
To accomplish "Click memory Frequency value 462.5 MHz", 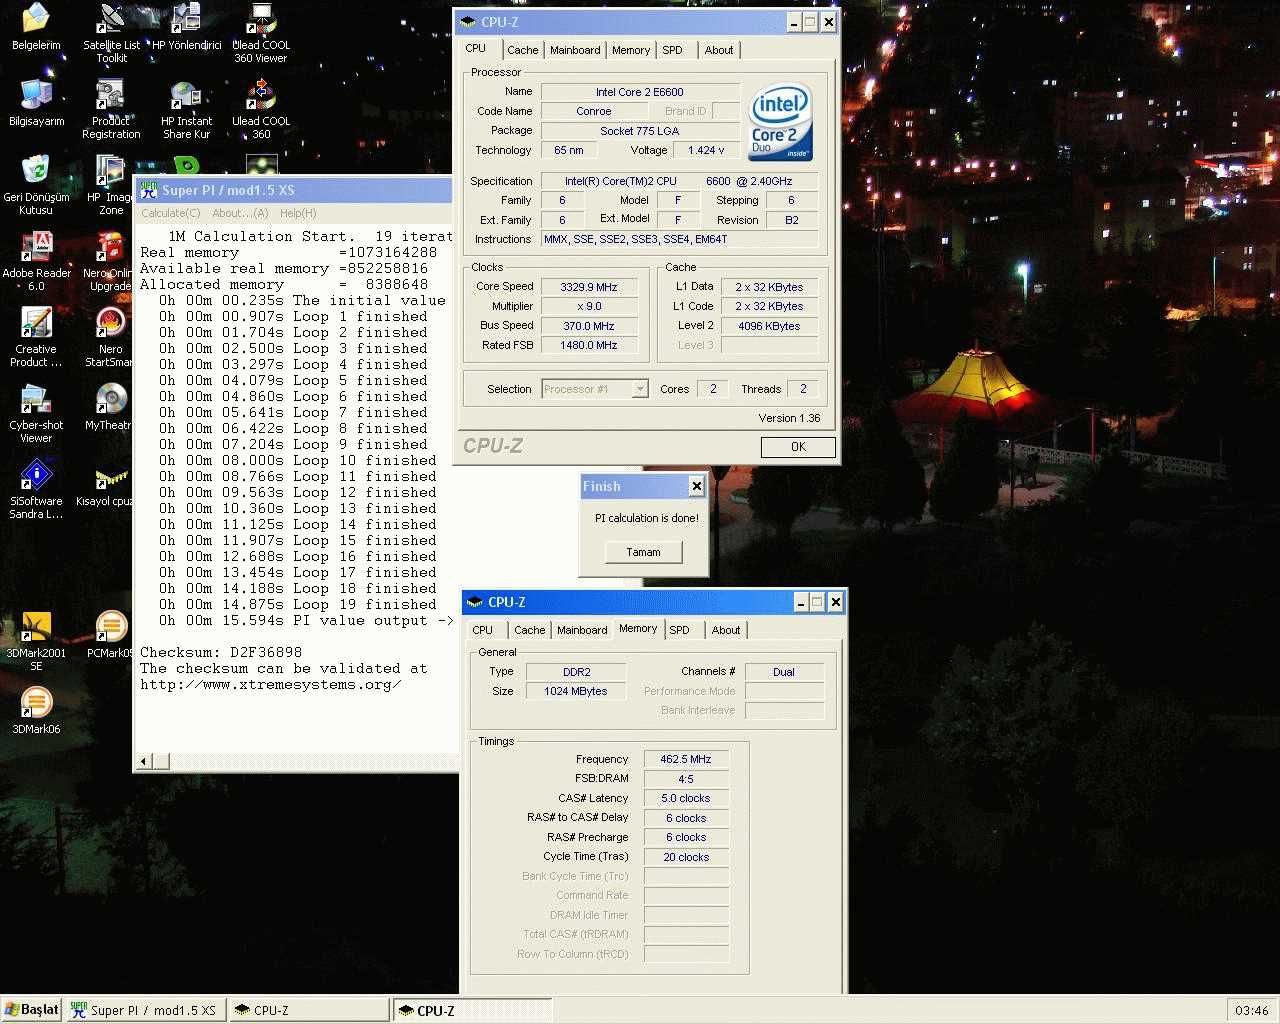I will coord(686,759).
